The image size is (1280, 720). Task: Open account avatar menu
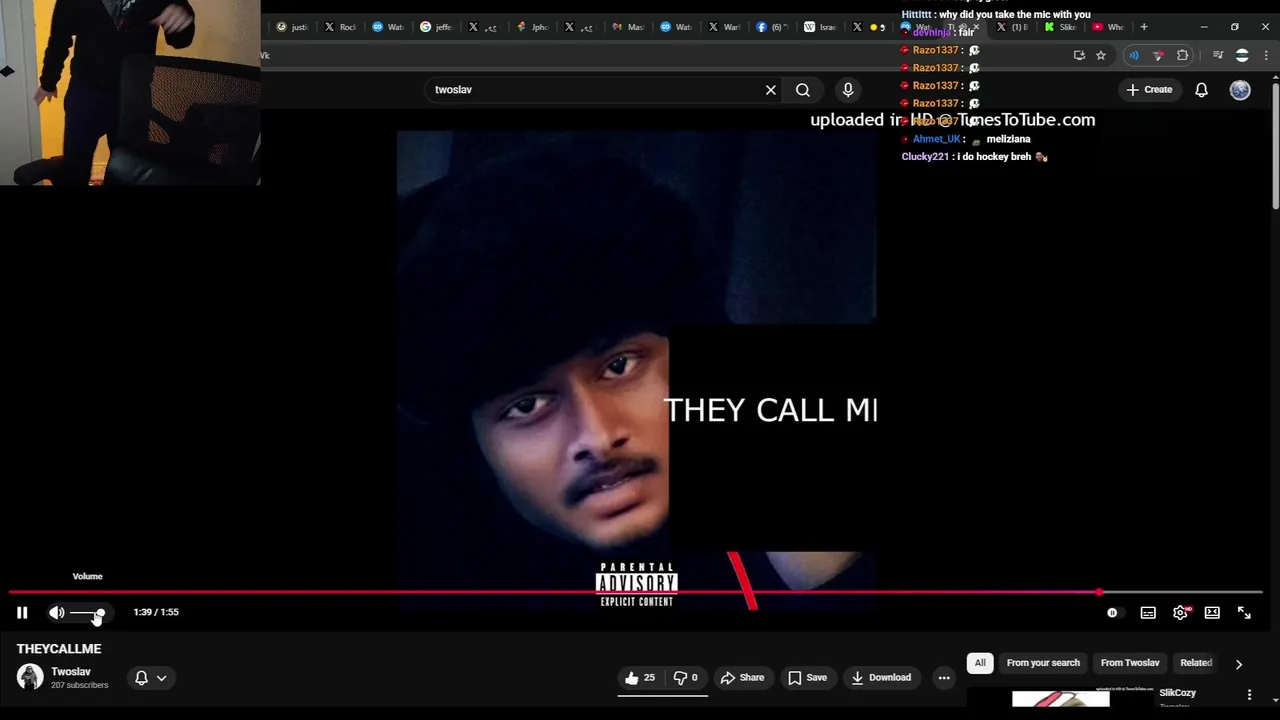[1240, 90]
